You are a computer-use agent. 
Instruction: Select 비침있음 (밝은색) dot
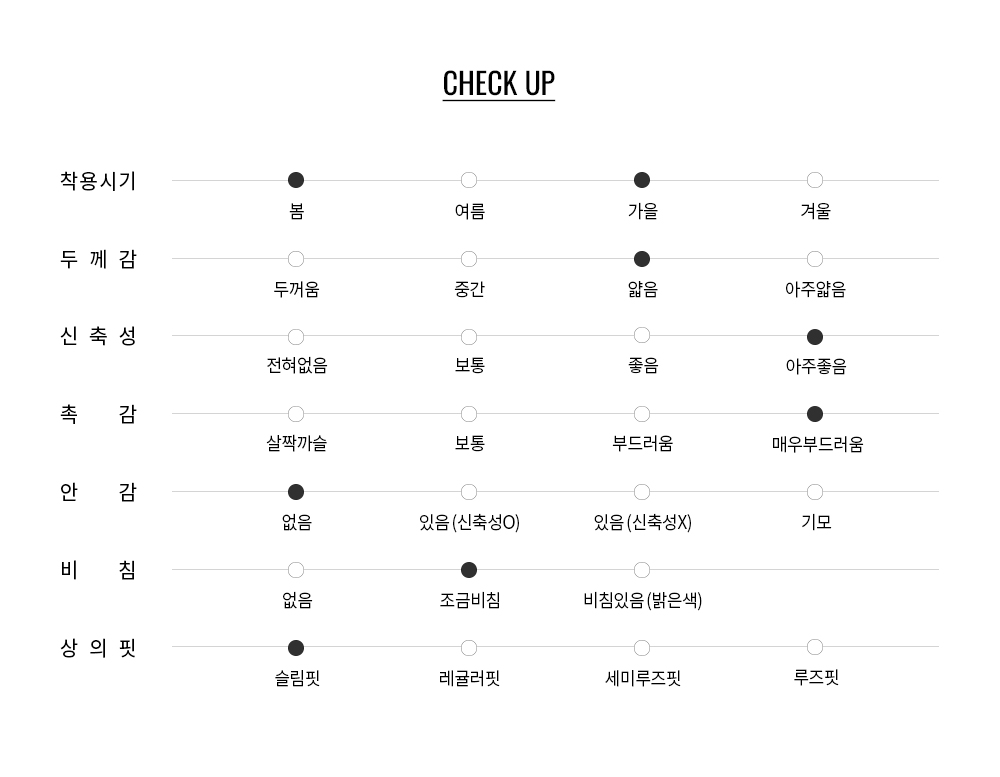click(x=642, y=570)
